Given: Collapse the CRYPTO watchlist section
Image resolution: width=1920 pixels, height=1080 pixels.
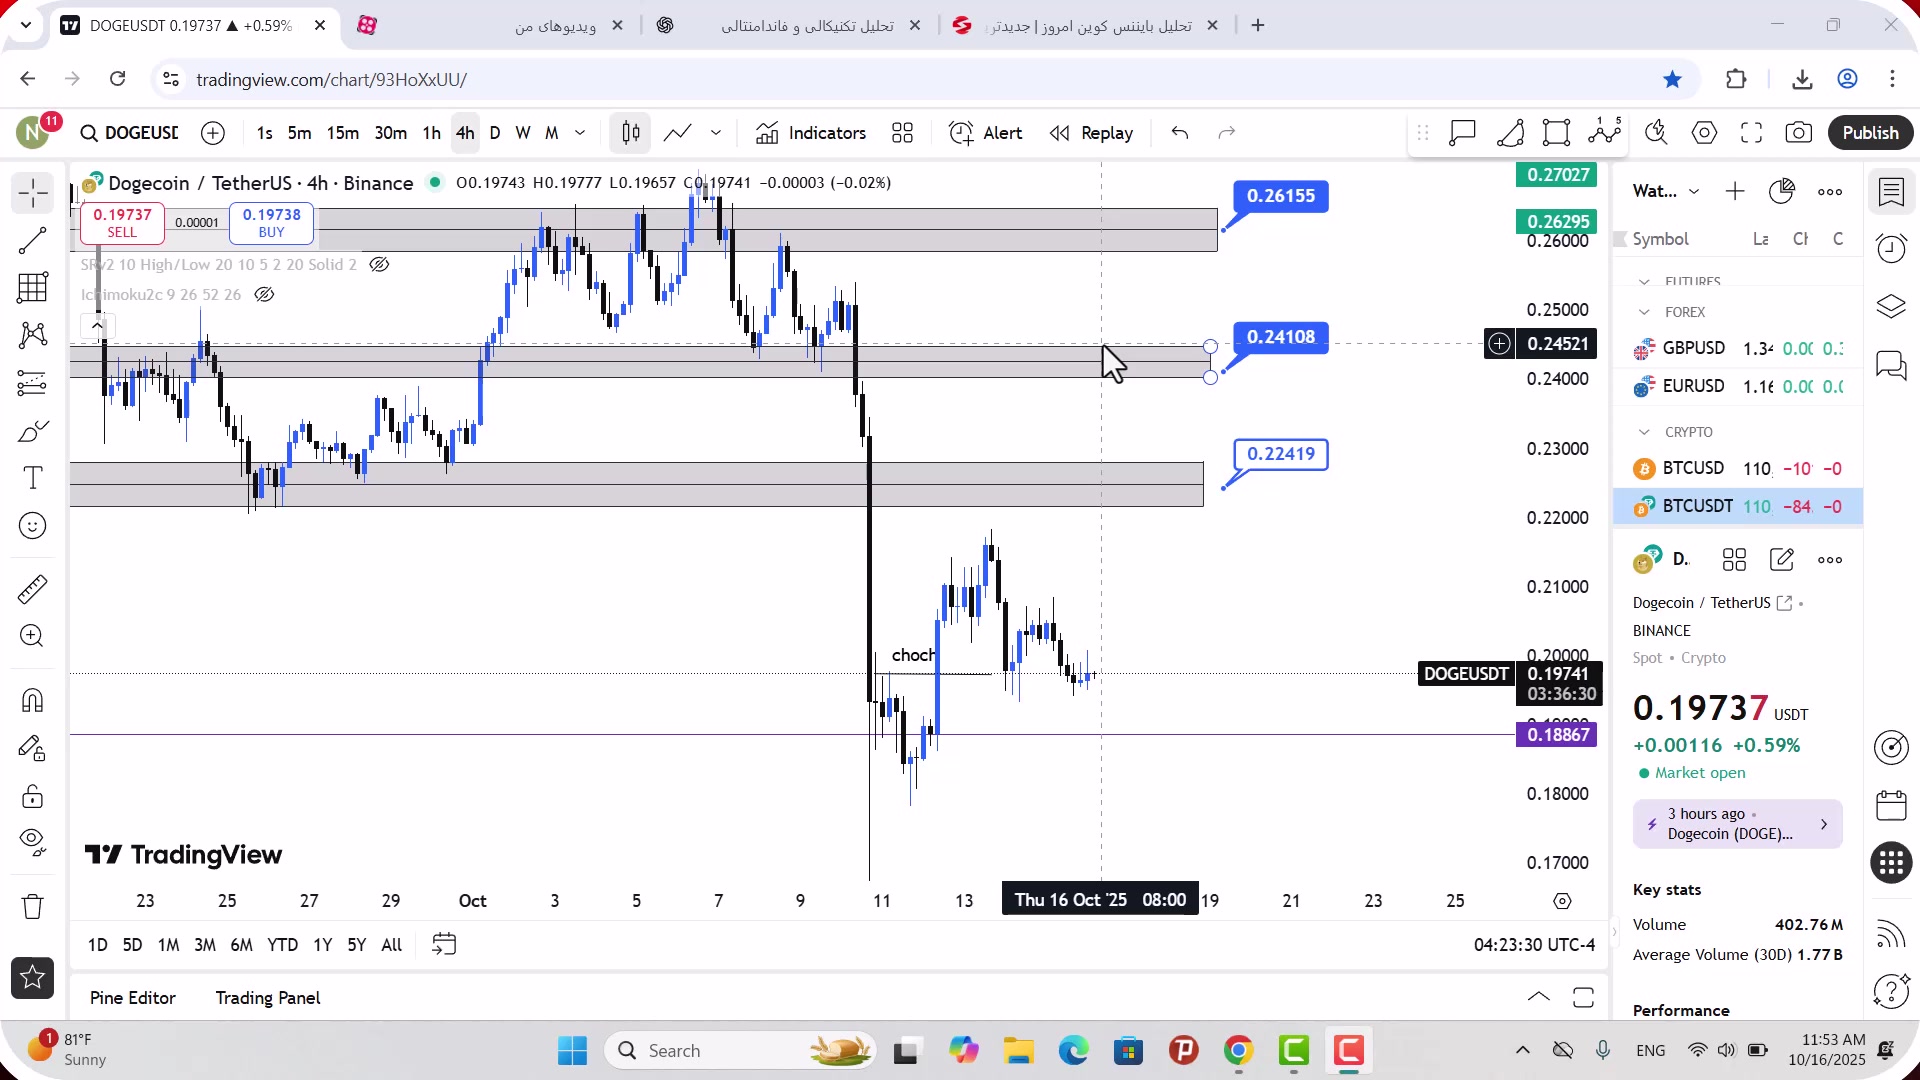Looking at the screenshot, I should click(x=1644, y=432).
